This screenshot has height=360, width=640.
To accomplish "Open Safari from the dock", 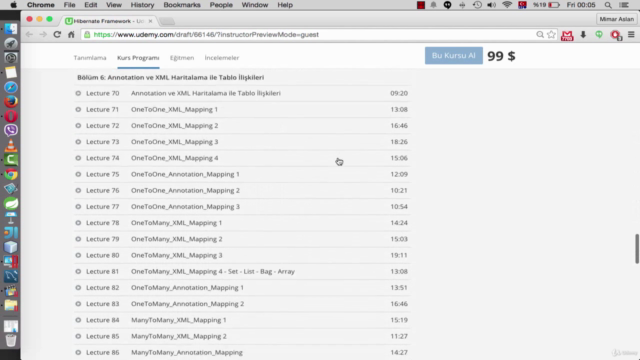I will [x=11, y=87].
